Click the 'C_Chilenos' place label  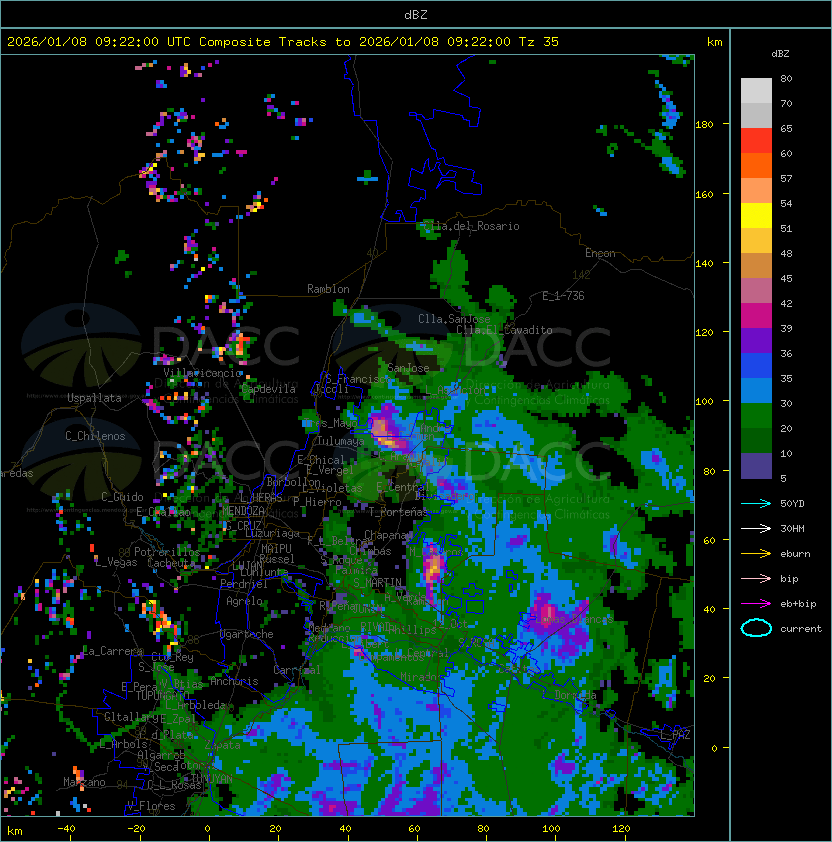pos(95,436)
